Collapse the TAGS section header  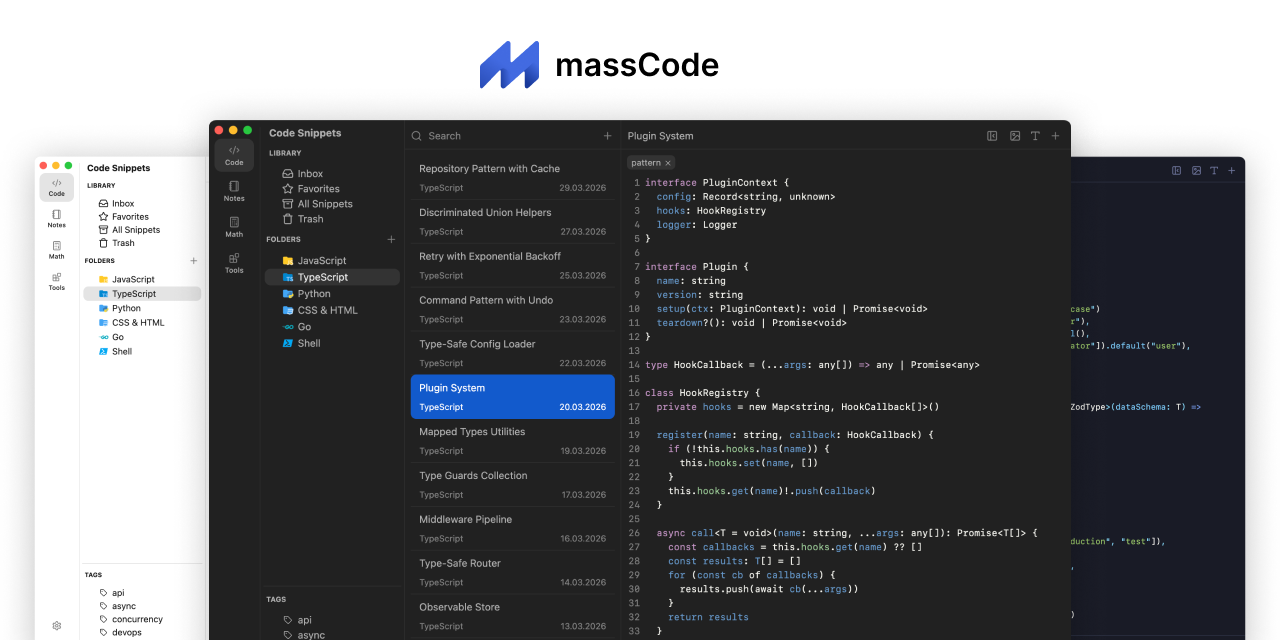(x=277, y=599)
